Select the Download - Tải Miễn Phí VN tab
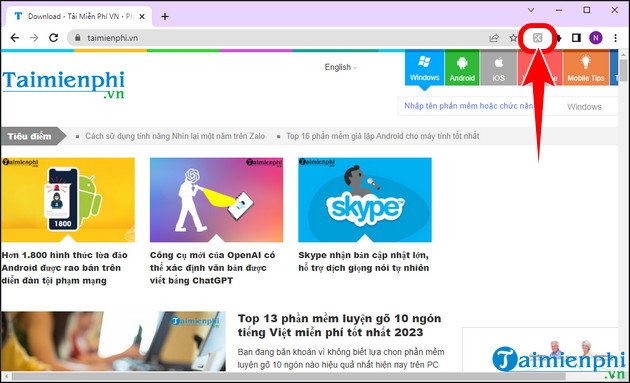Image resolution: width=630 pixels, height=383 pixels. [79, 16]
